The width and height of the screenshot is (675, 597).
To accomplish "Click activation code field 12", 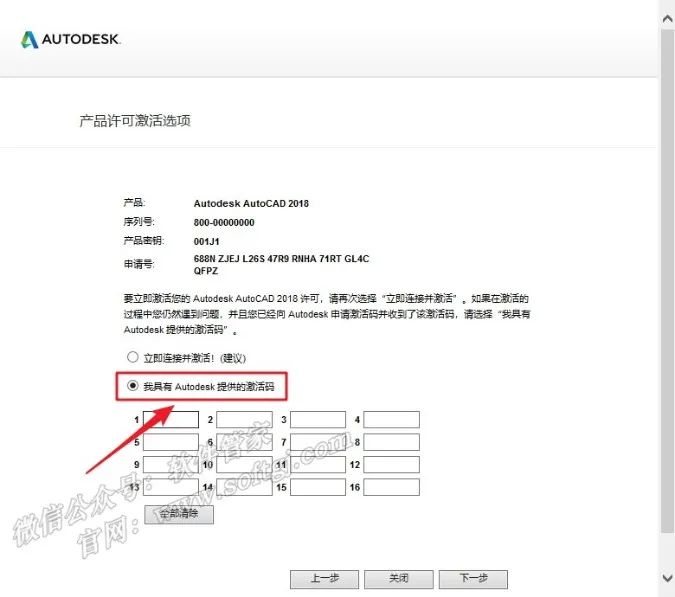I will click(x=391, y=465).
